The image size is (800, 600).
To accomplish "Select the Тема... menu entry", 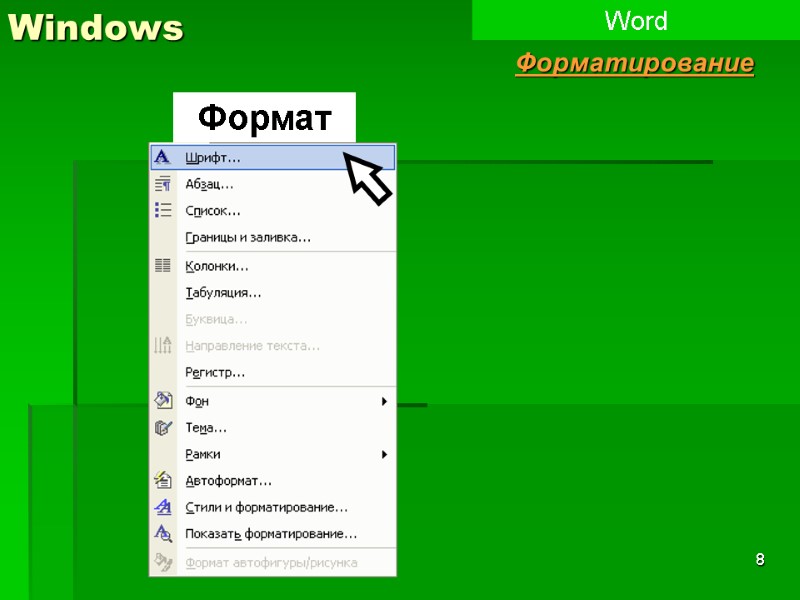I will point(272,428).
